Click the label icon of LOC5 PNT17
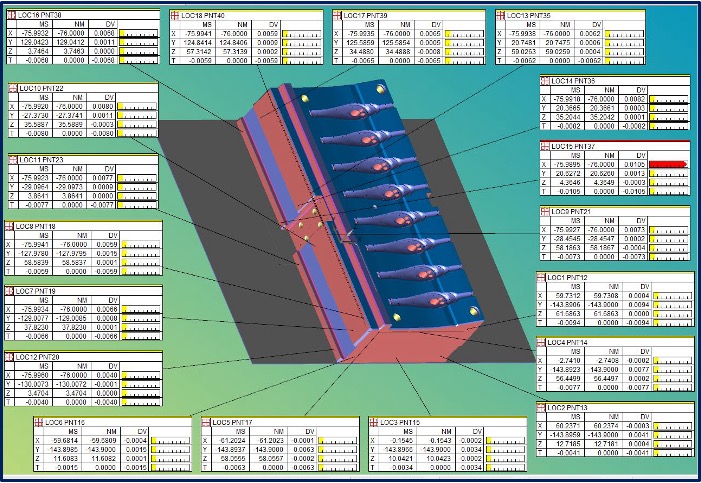Viewport: 701px width, 483px height. 206,422
